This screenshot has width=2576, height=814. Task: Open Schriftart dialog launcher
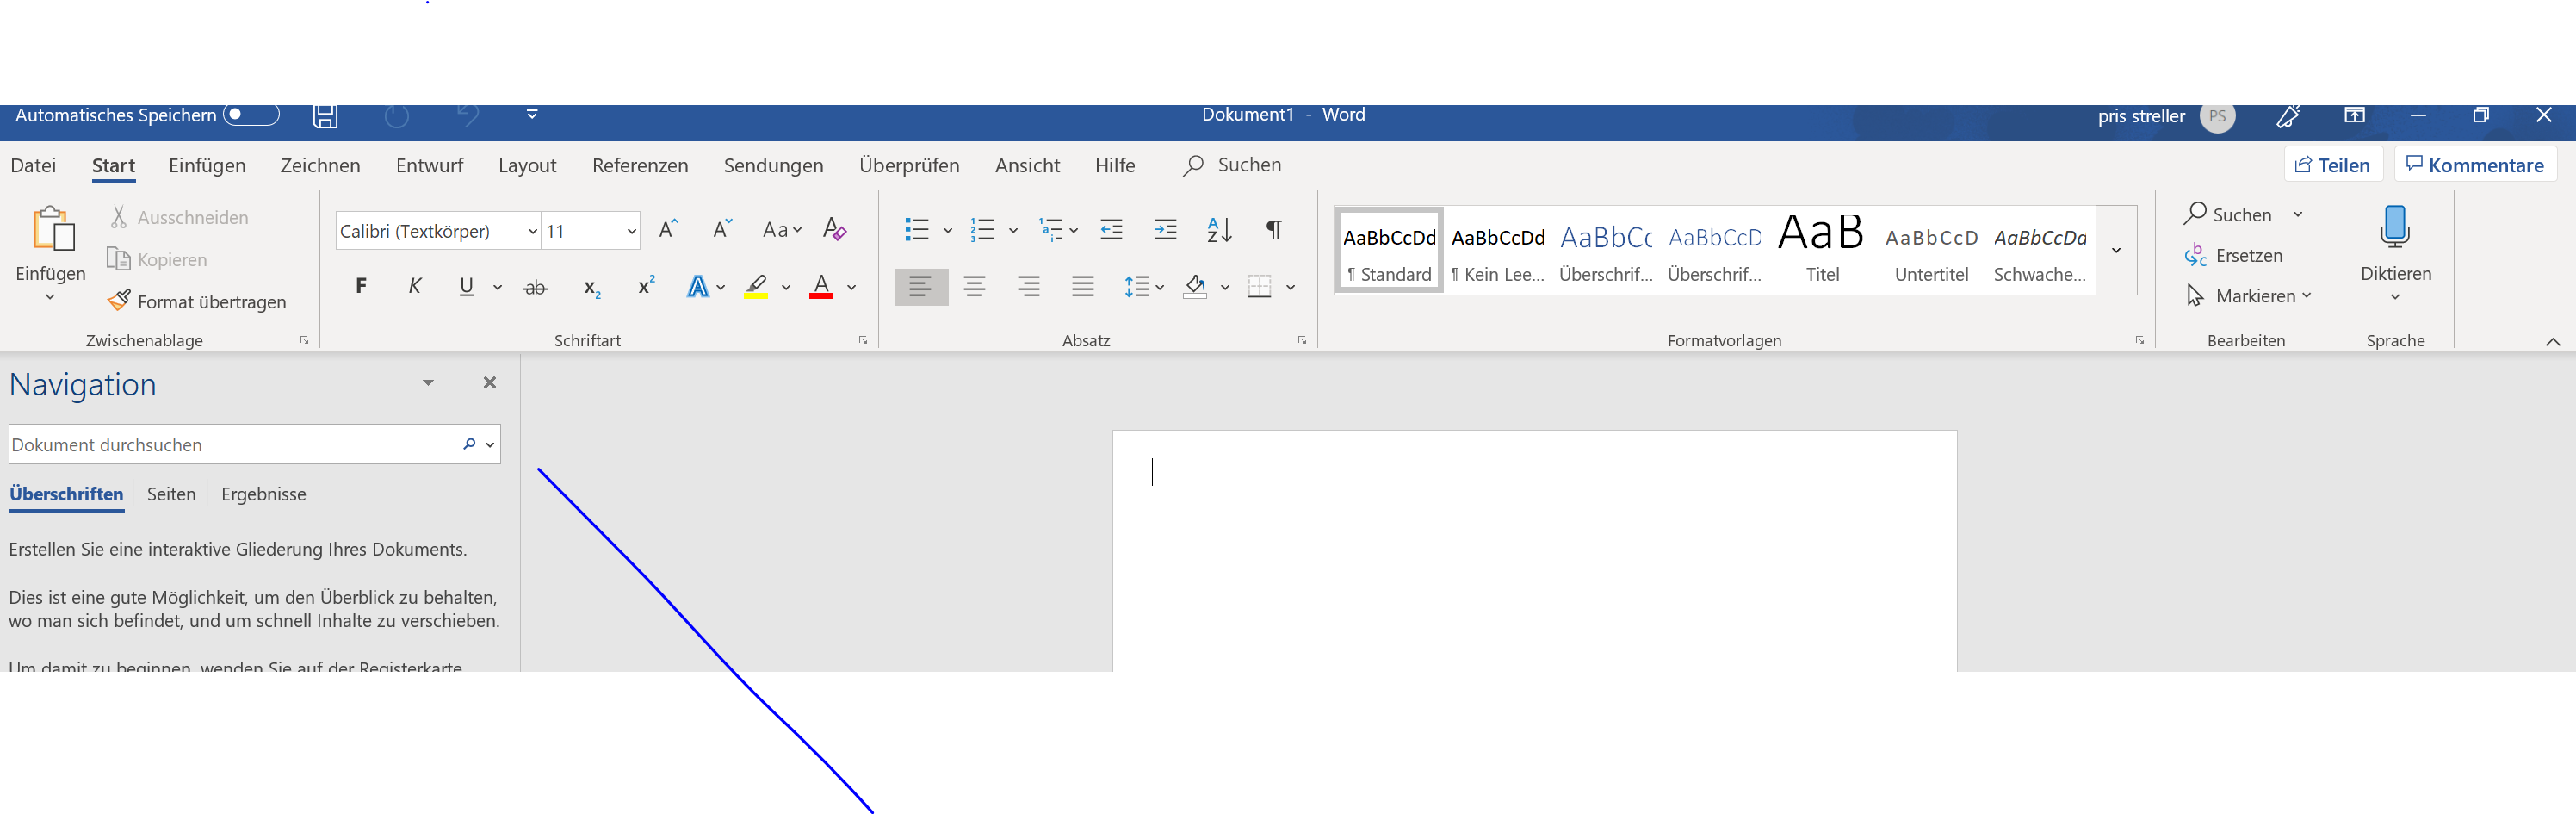pyautogui.click(x=863, y=340)
